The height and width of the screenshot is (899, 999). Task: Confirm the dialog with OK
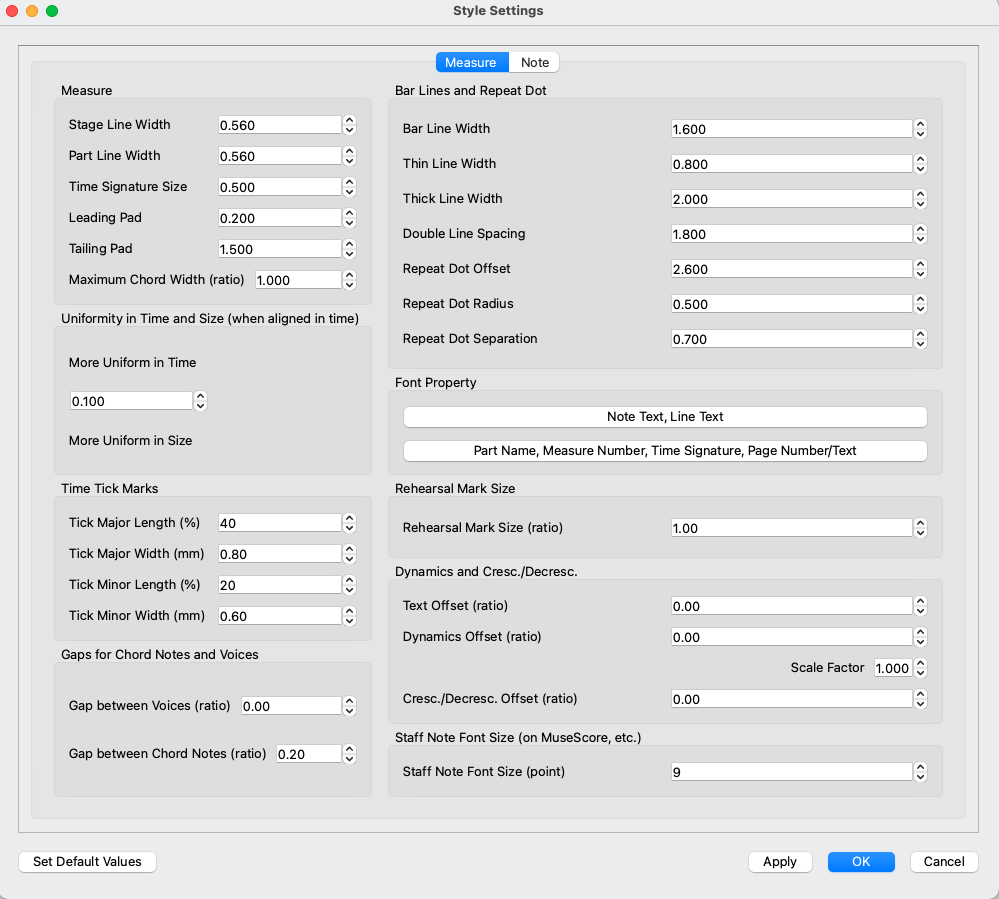(x=861, y=861)
